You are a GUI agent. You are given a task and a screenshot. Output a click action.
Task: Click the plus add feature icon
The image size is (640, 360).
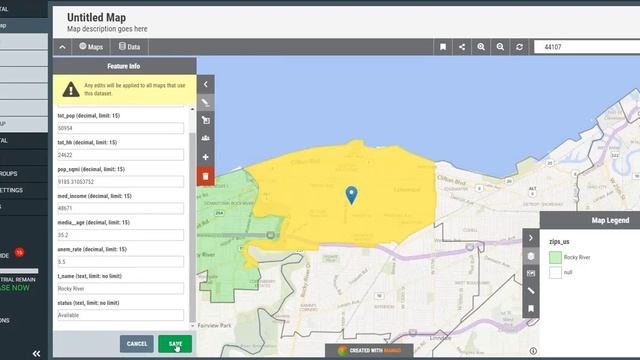(206, 157)
